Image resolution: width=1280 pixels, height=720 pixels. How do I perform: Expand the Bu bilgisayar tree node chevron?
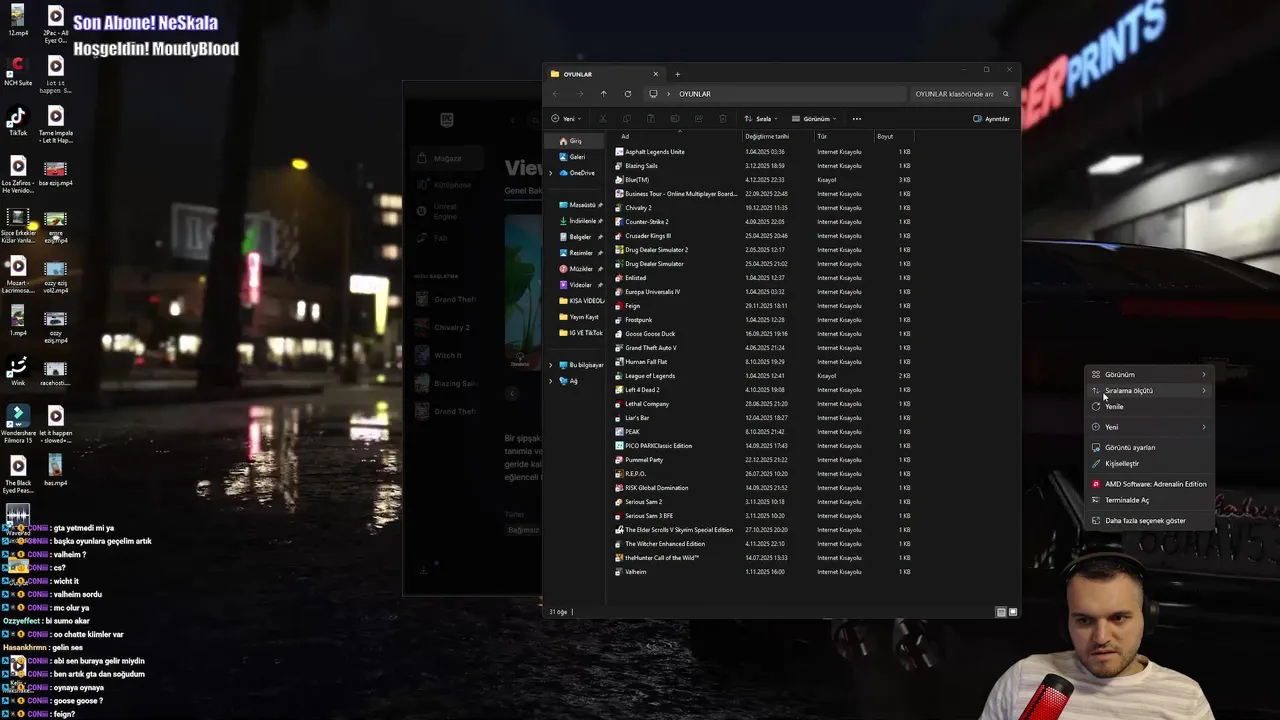pyautogui.click(x=550, y=365)
